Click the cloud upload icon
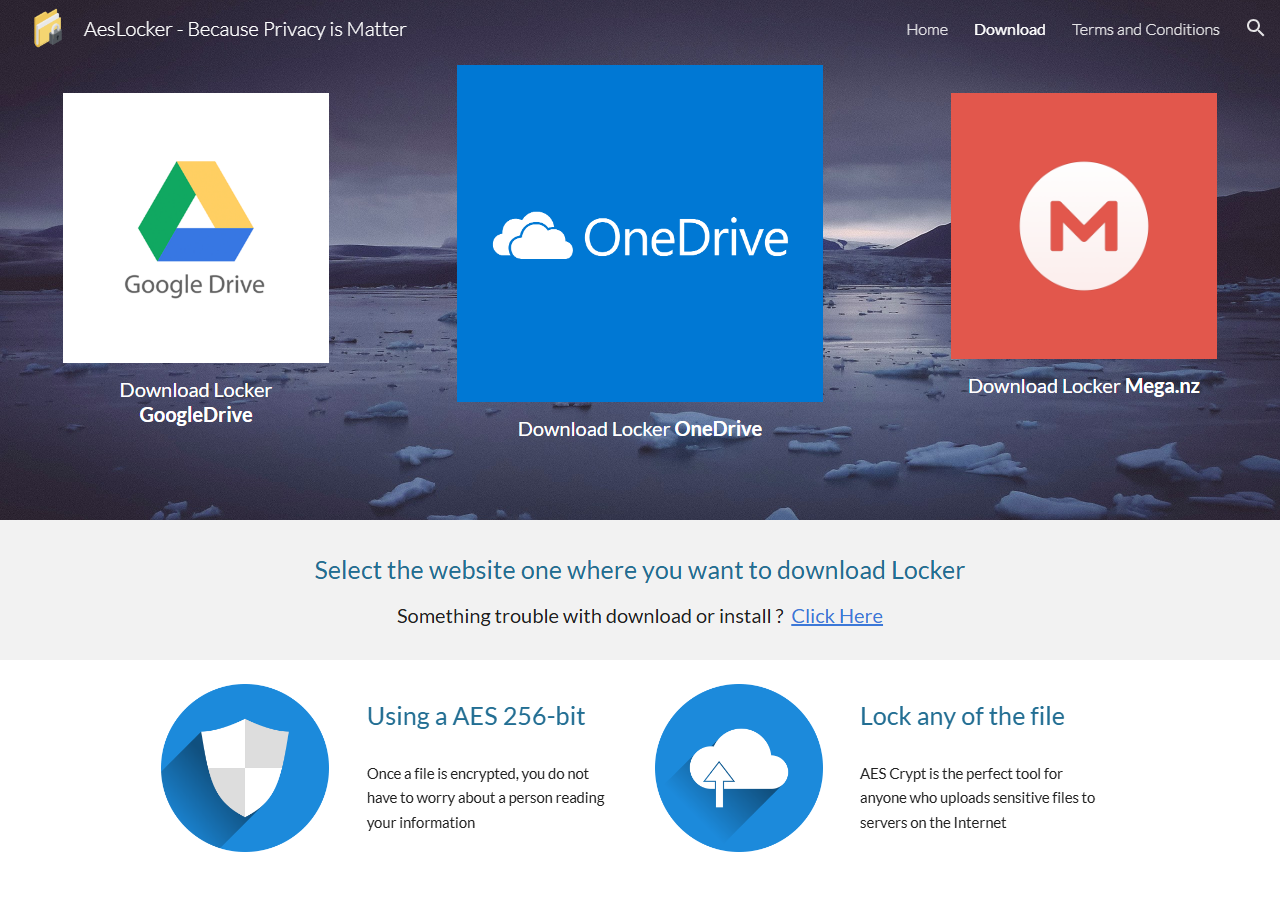The height and width of the screenshot is (900, 1280). tap(739, 768)
